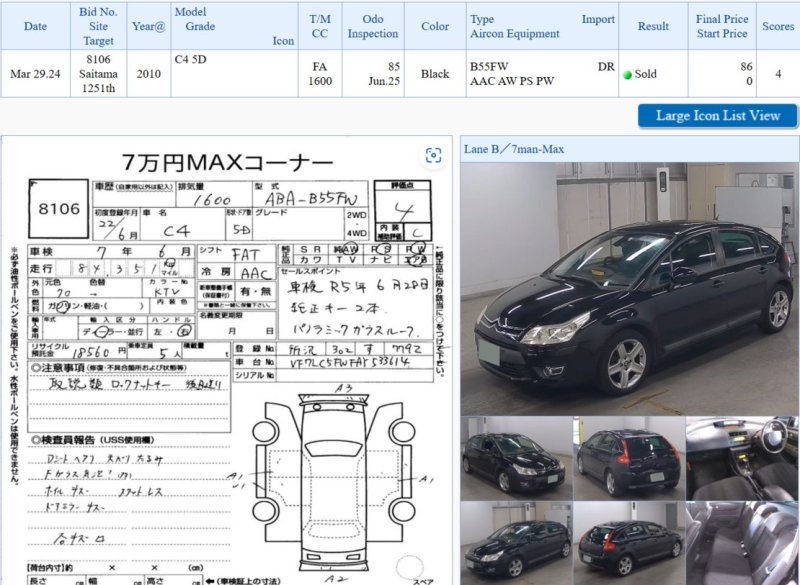This screenshot has width=800, height=585.
Task: Click the Date column header
Action: point(35,26)
